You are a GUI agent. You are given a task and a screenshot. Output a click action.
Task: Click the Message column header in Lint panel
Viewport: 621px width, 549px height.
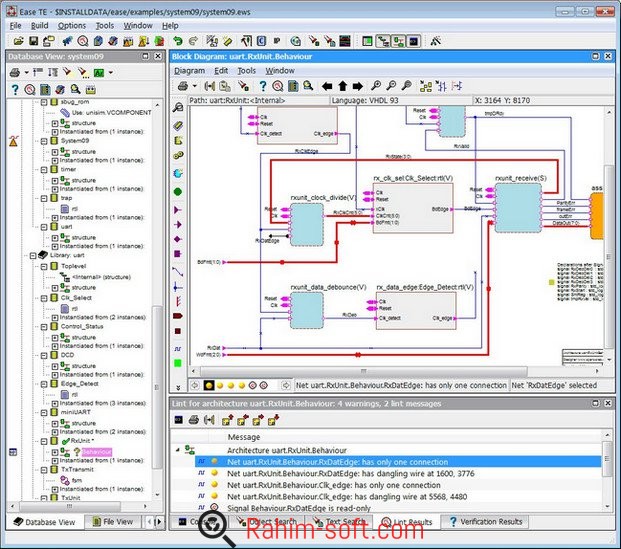[244, 437]
